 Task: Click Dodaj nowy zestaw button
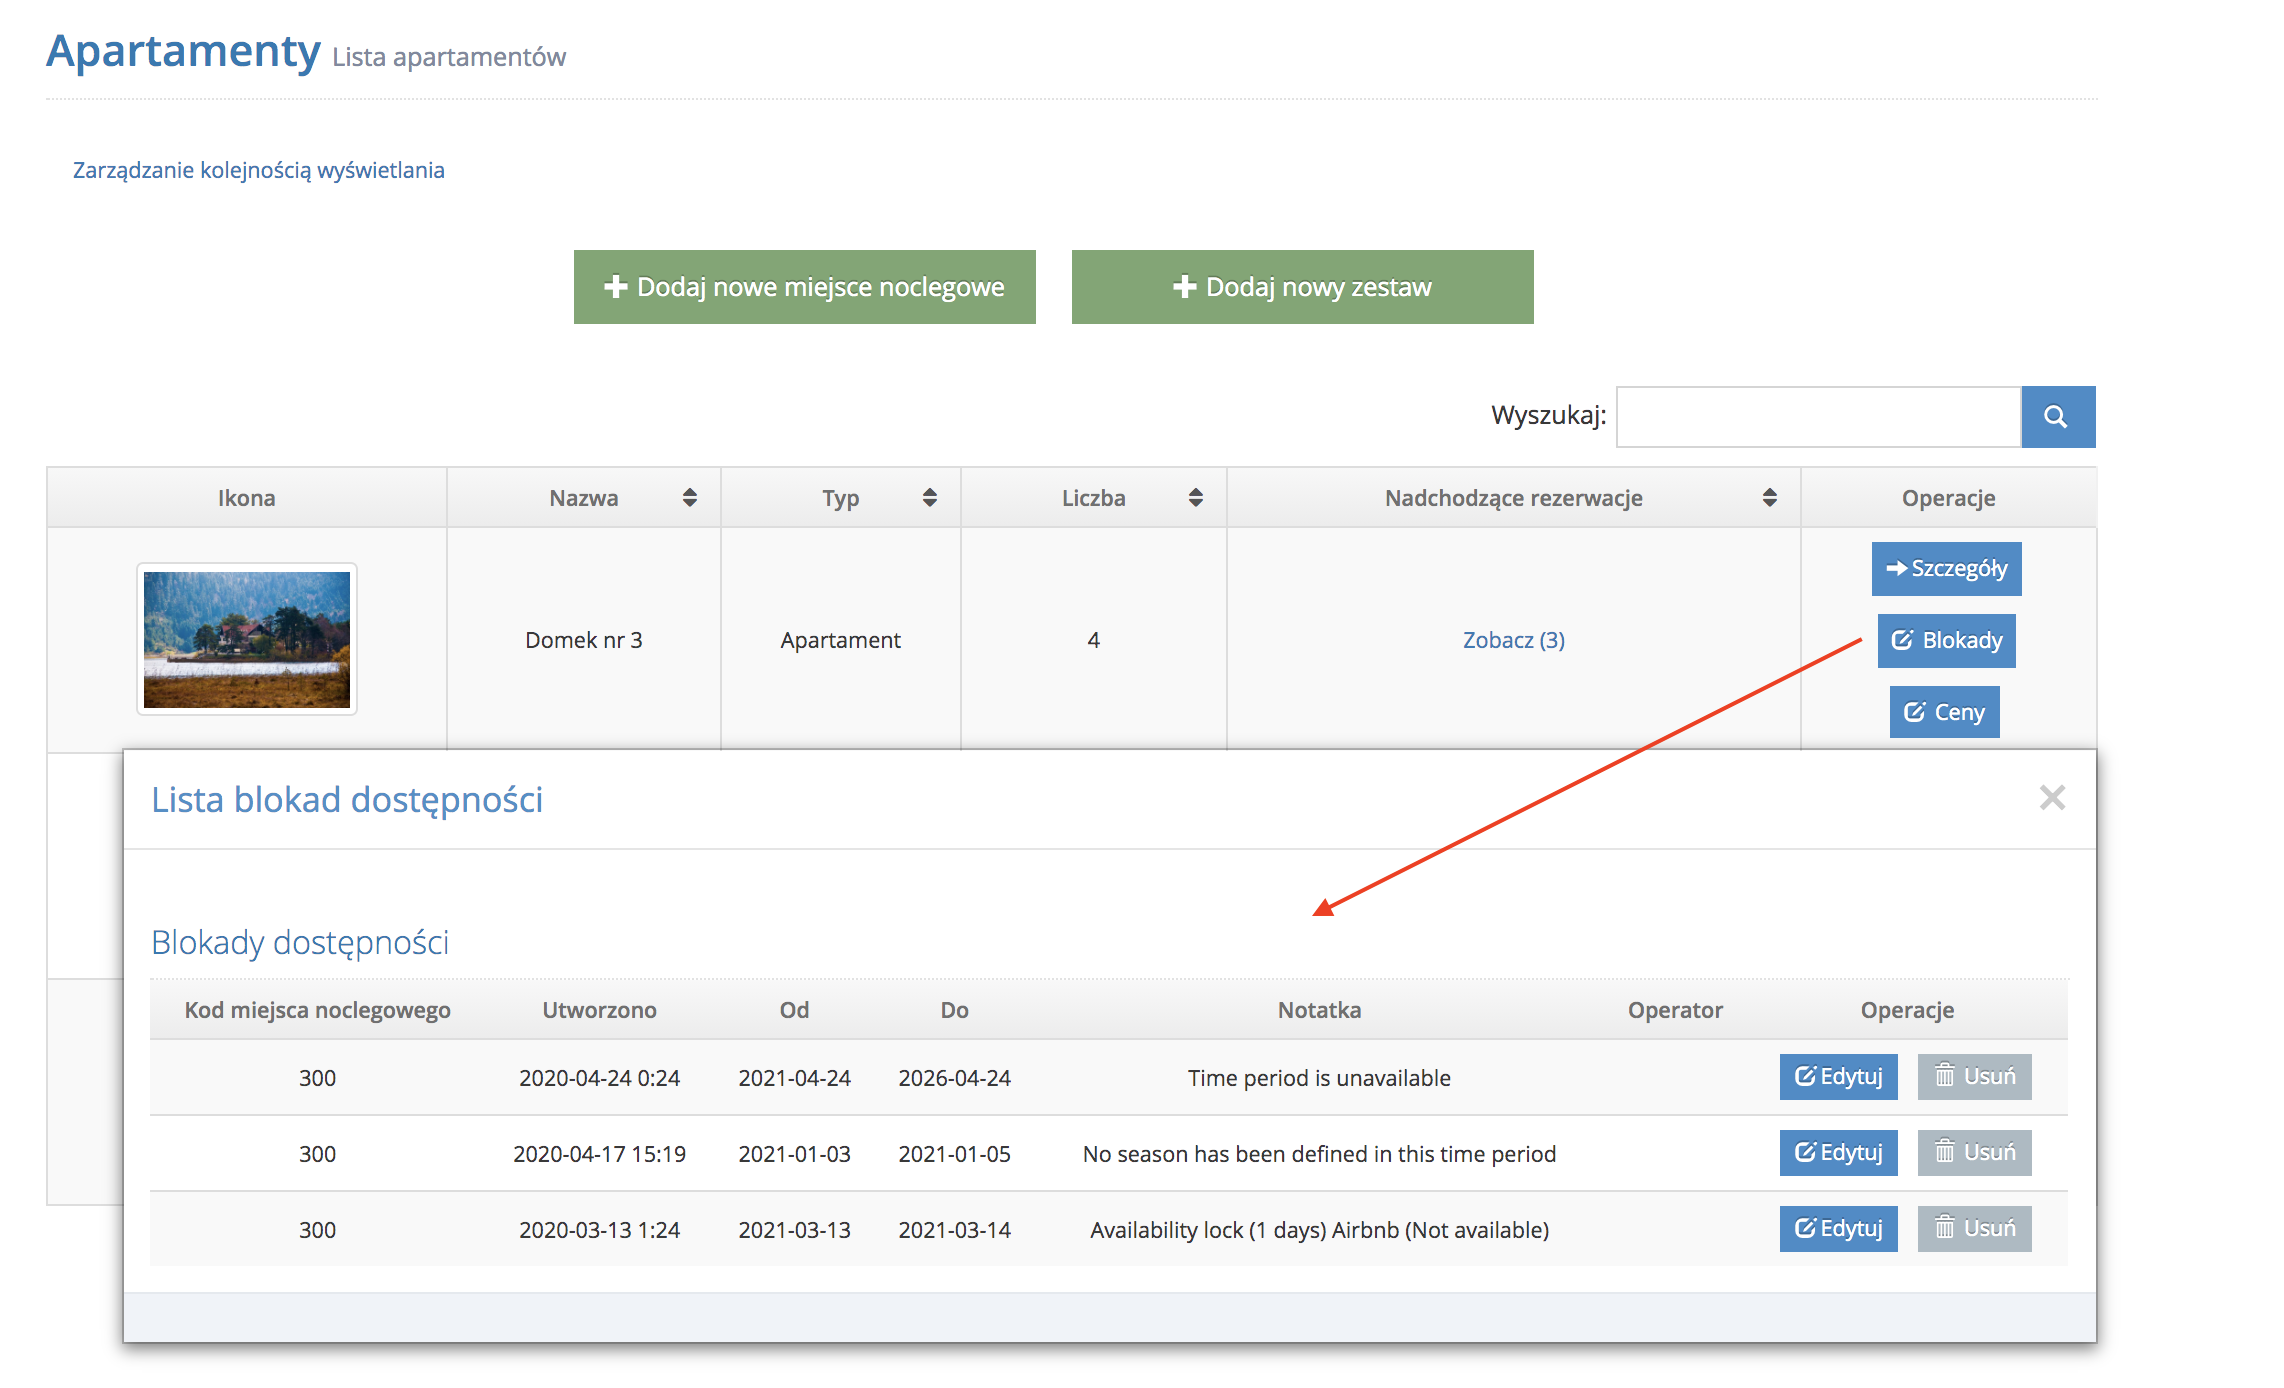[1302, 287]
